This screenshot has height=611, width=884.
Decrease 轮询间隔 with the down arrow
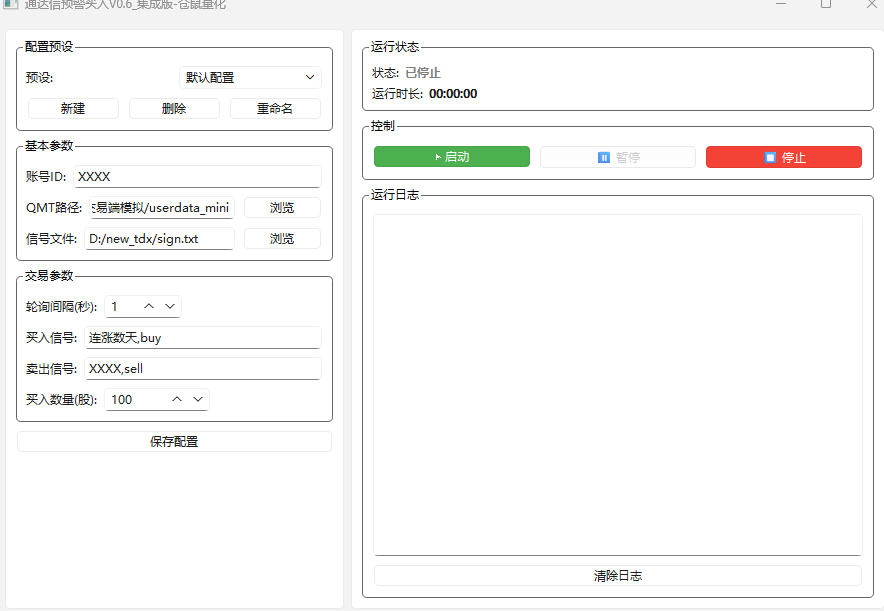point(170,306)
